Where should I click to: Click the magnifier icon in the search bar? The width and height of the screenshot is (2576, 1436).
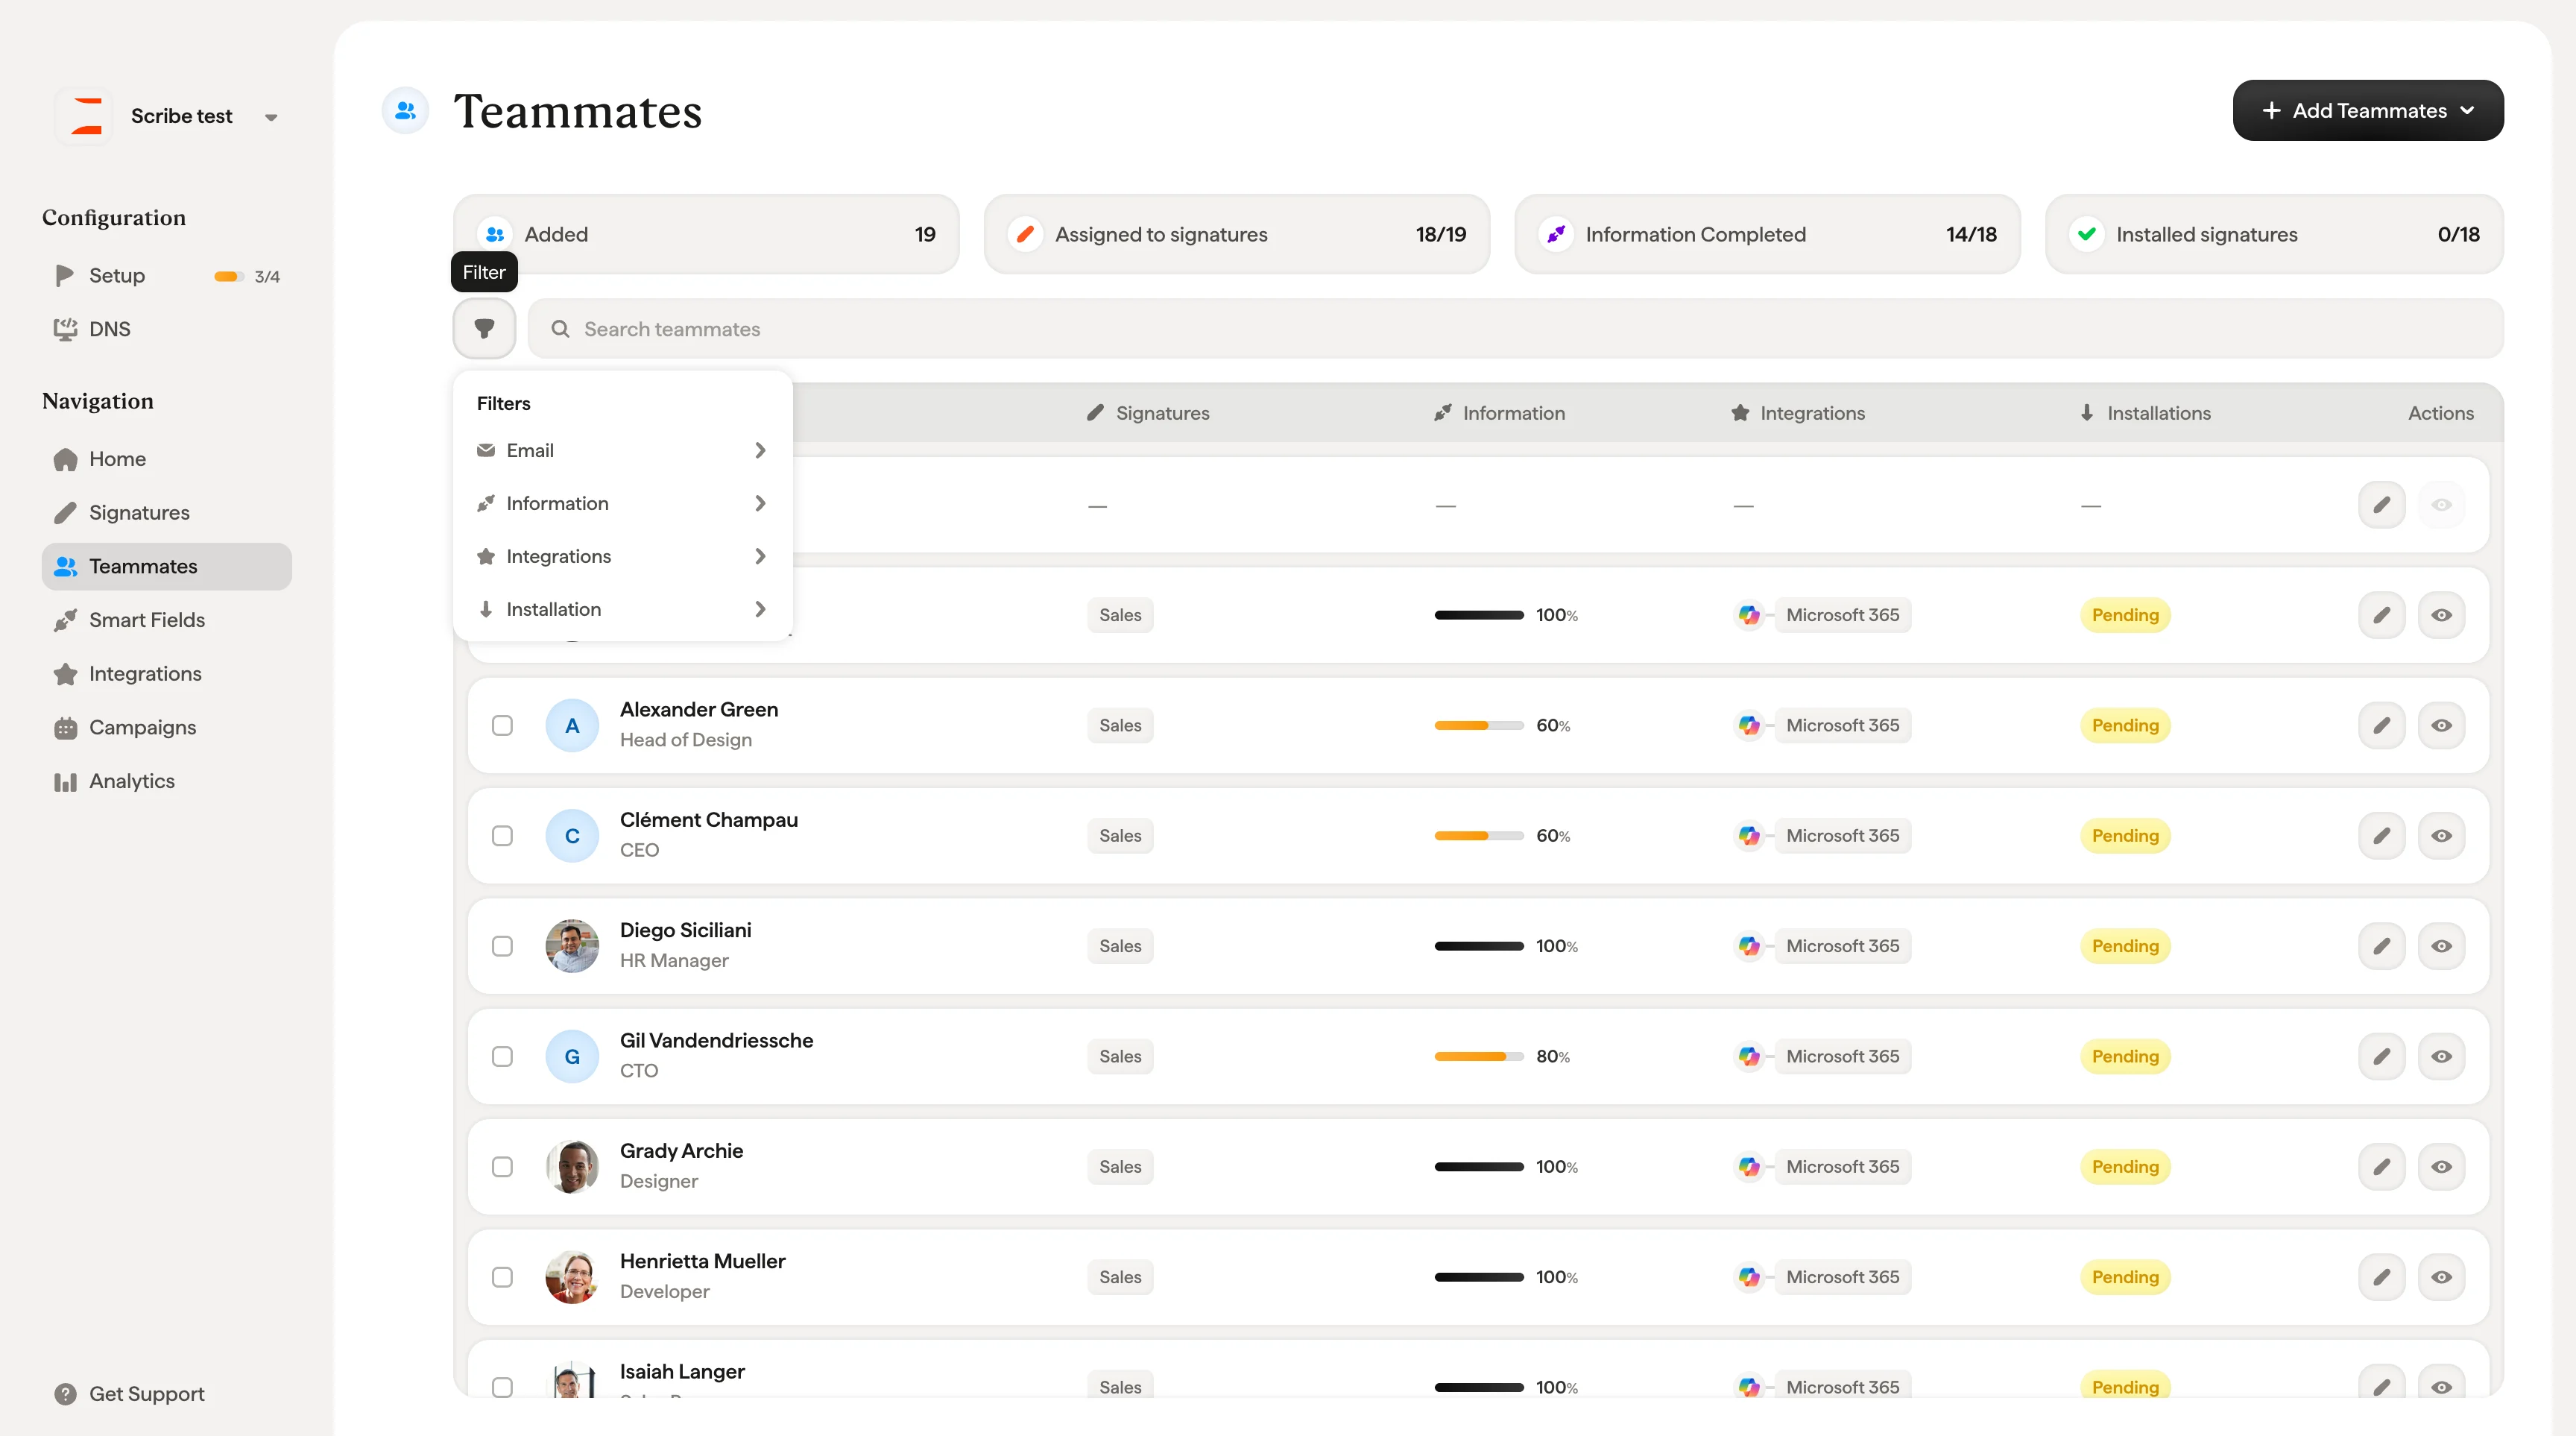[x=560, y=329]
